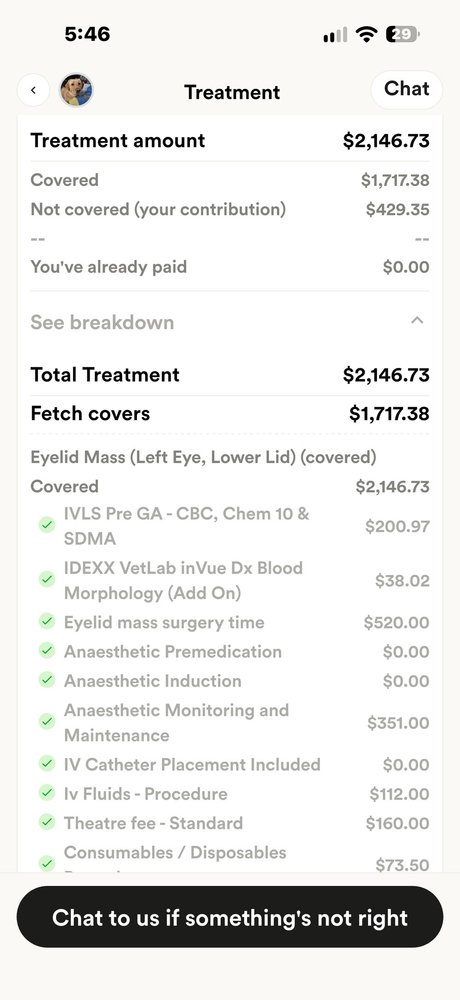
Task: Tap green check beside Iv Fluids - Procedure
Action: click(47, 793)
